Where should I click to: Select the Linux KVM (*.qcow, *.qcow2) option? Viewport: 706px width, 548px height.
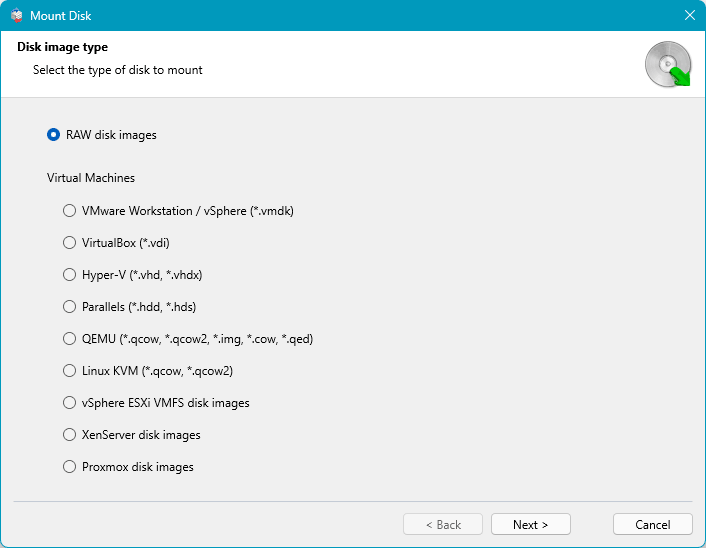[69, 371]
